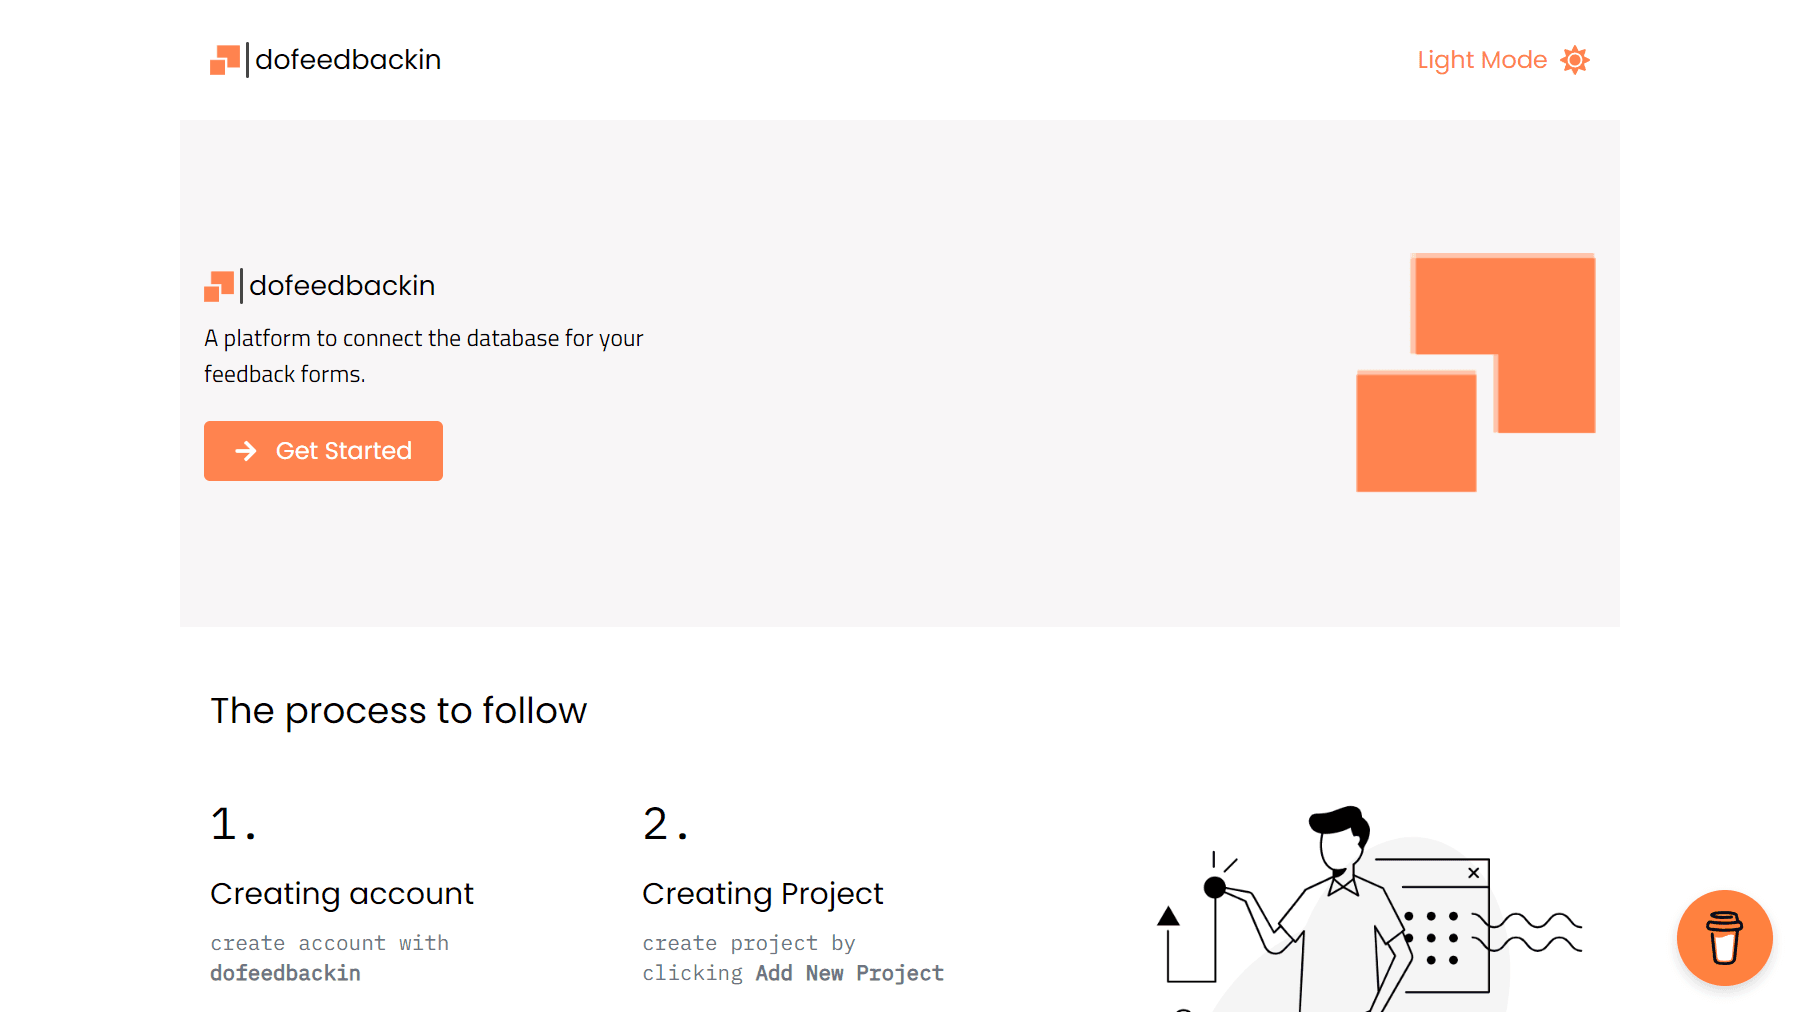Click the sun icon beside Light Mode

pyautogui.click(x=1575, y=60)
